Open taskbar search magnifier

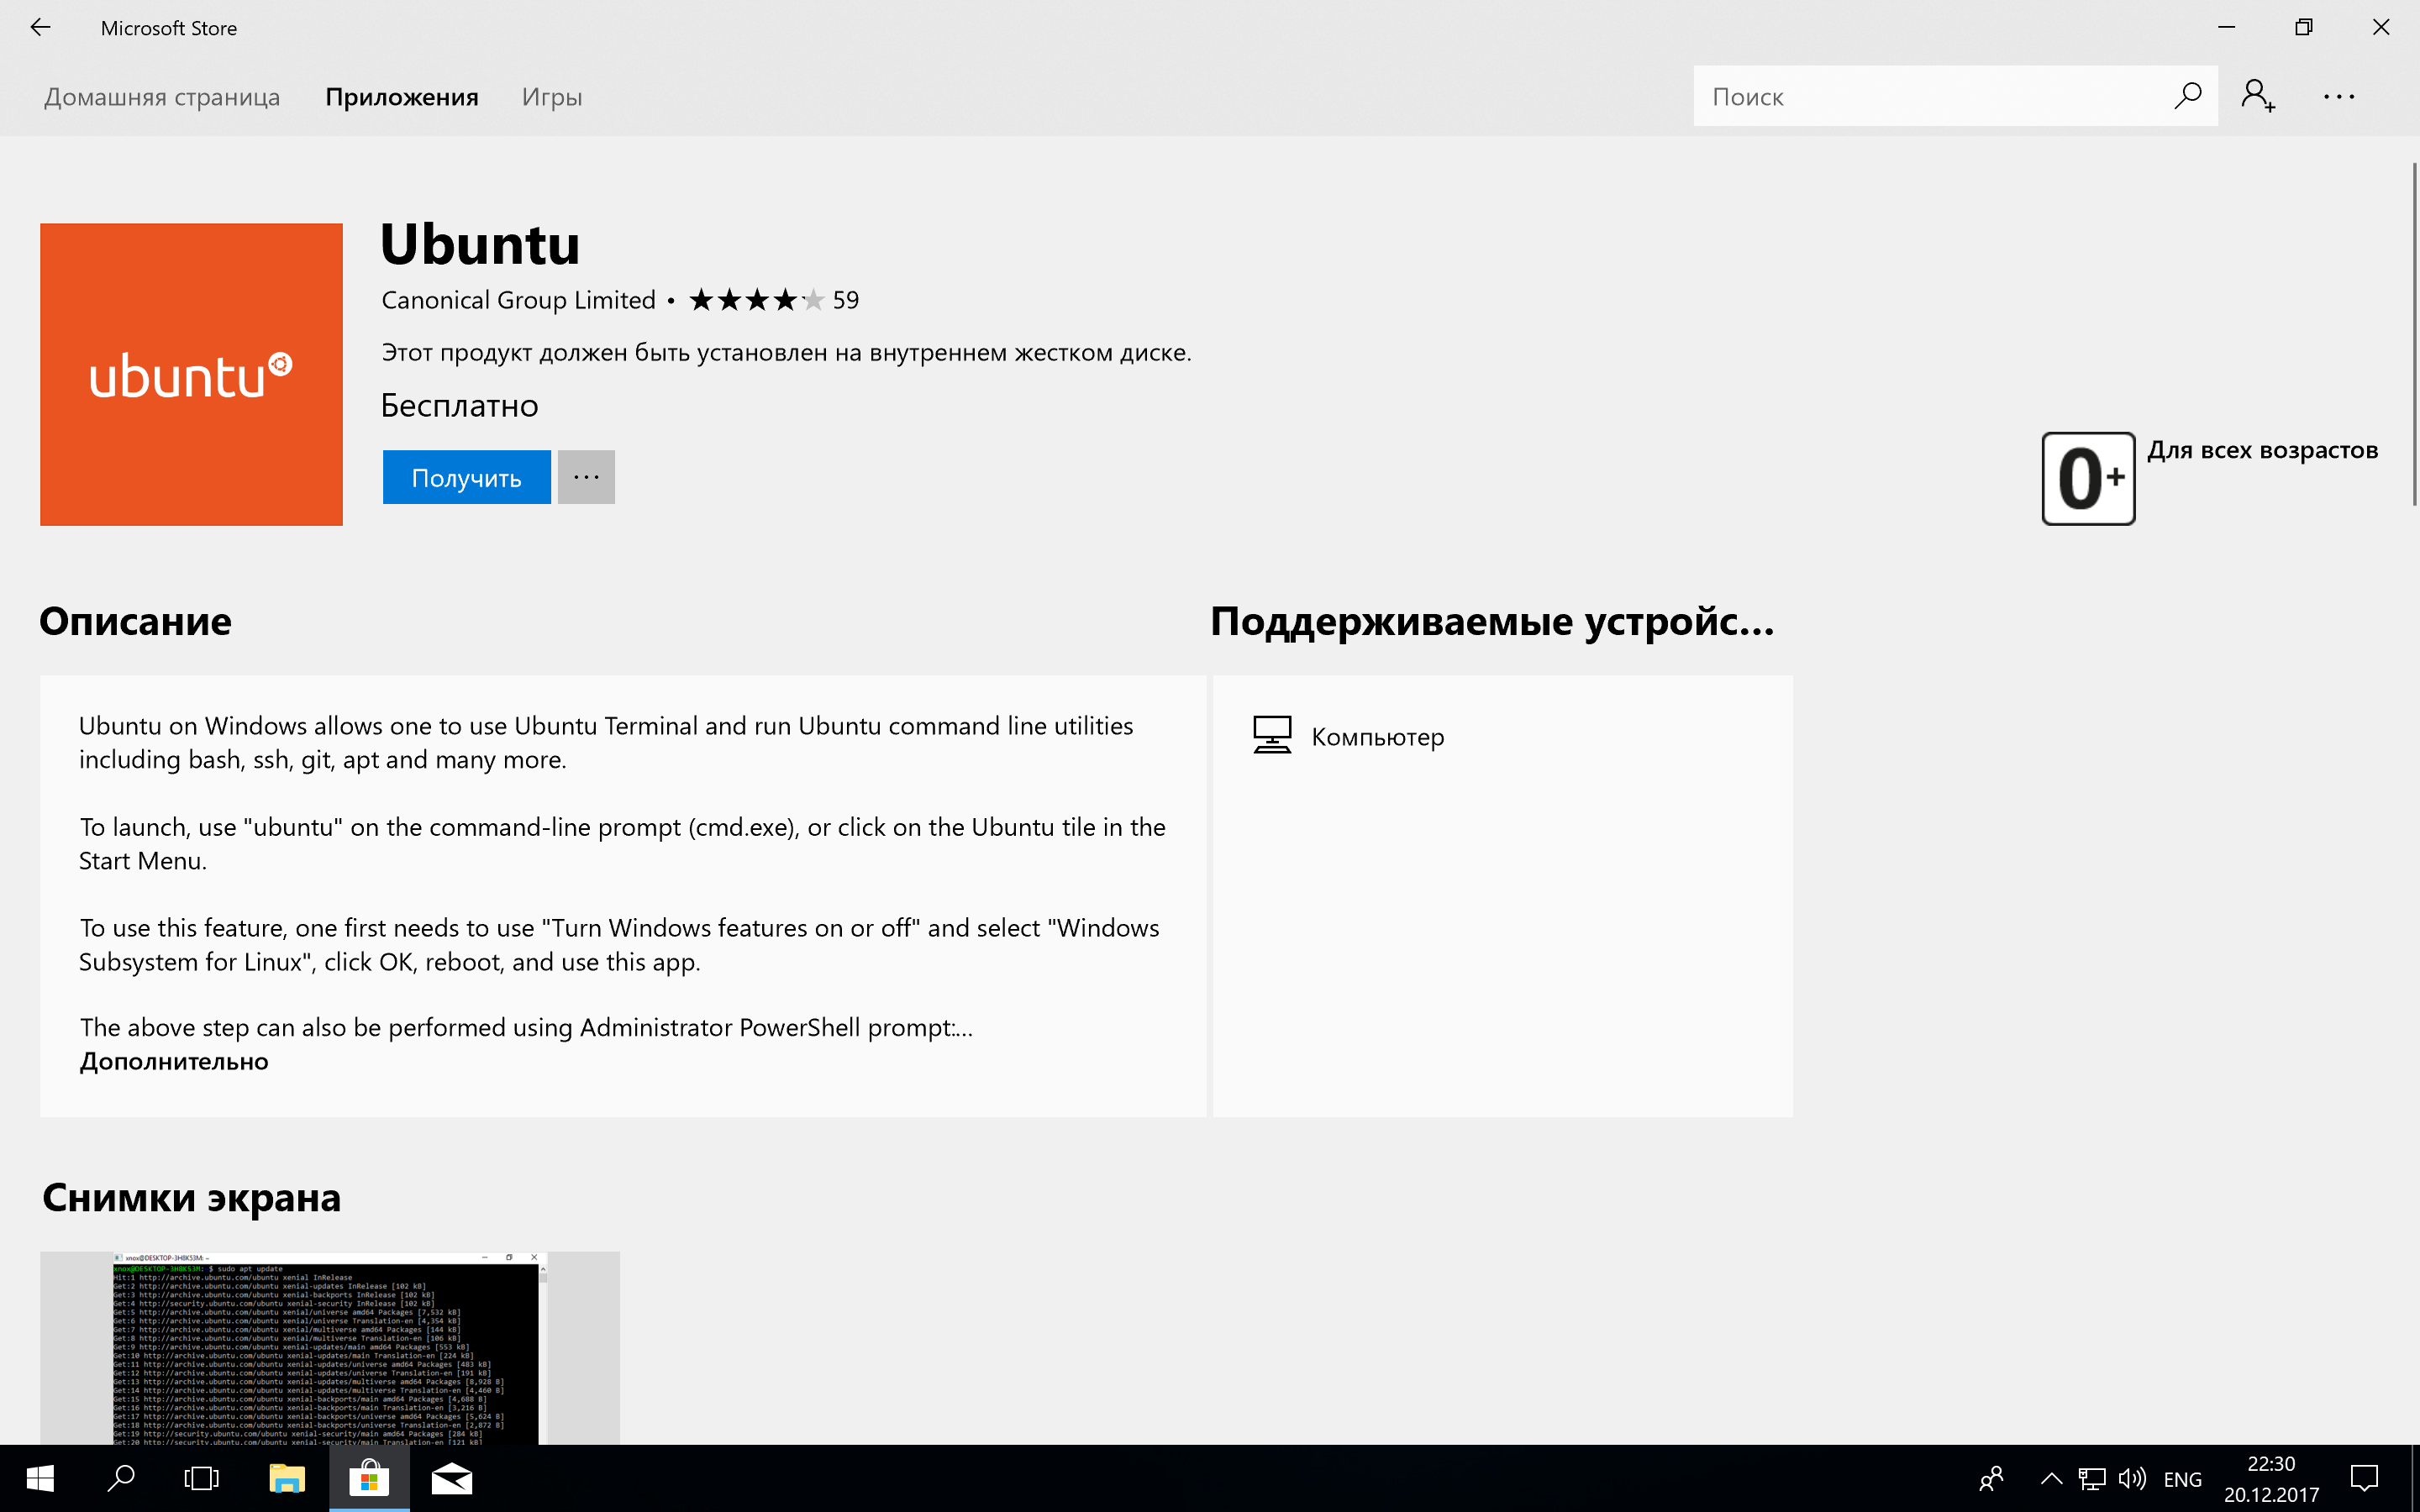click(121, 1478)
